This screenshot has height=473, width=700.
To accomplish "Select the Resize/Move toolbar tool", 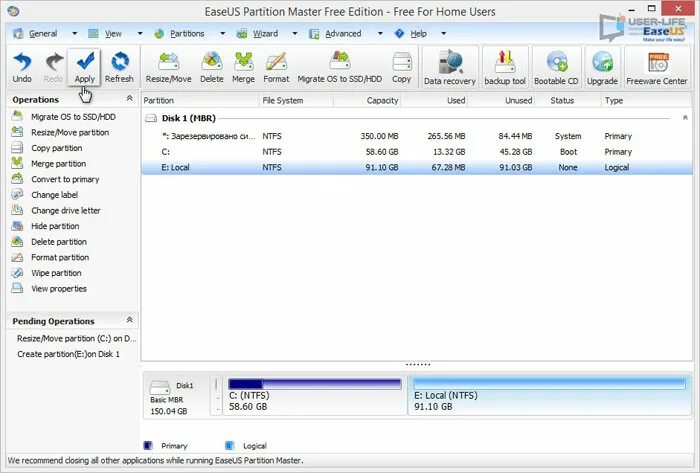I will pos(168,67).
